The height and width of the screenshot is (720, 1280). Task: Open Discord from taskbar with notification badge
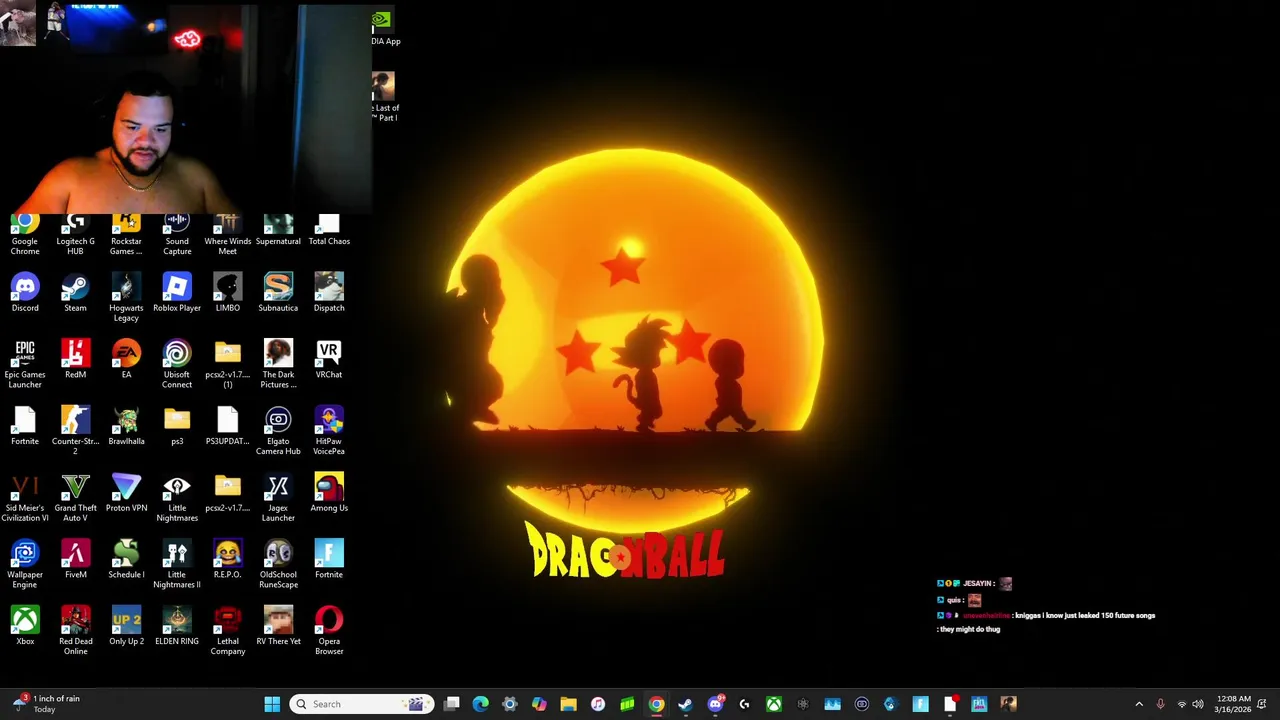pos(715,704)
